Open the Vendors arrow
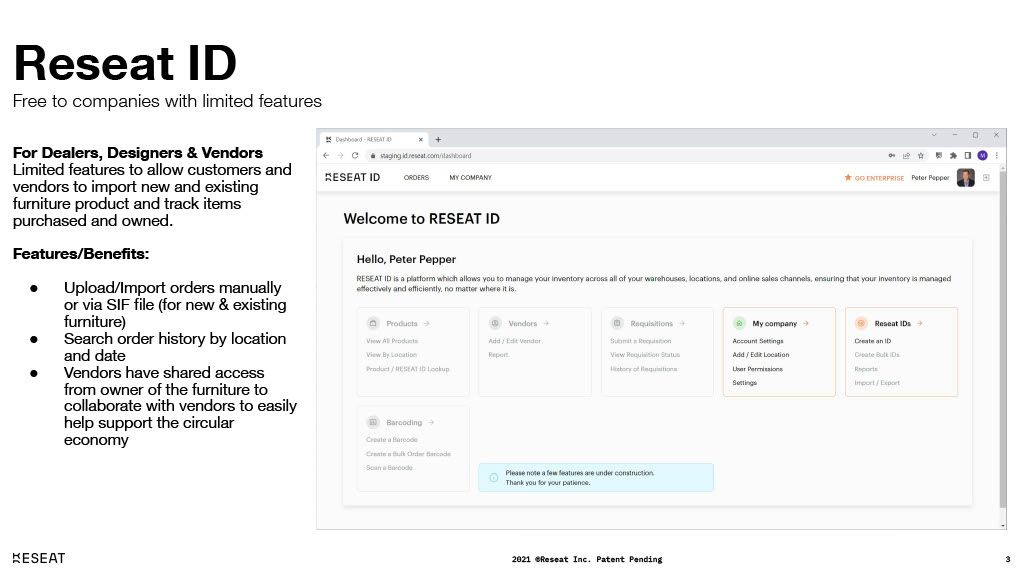The image size is (1024, 576). 546,323
